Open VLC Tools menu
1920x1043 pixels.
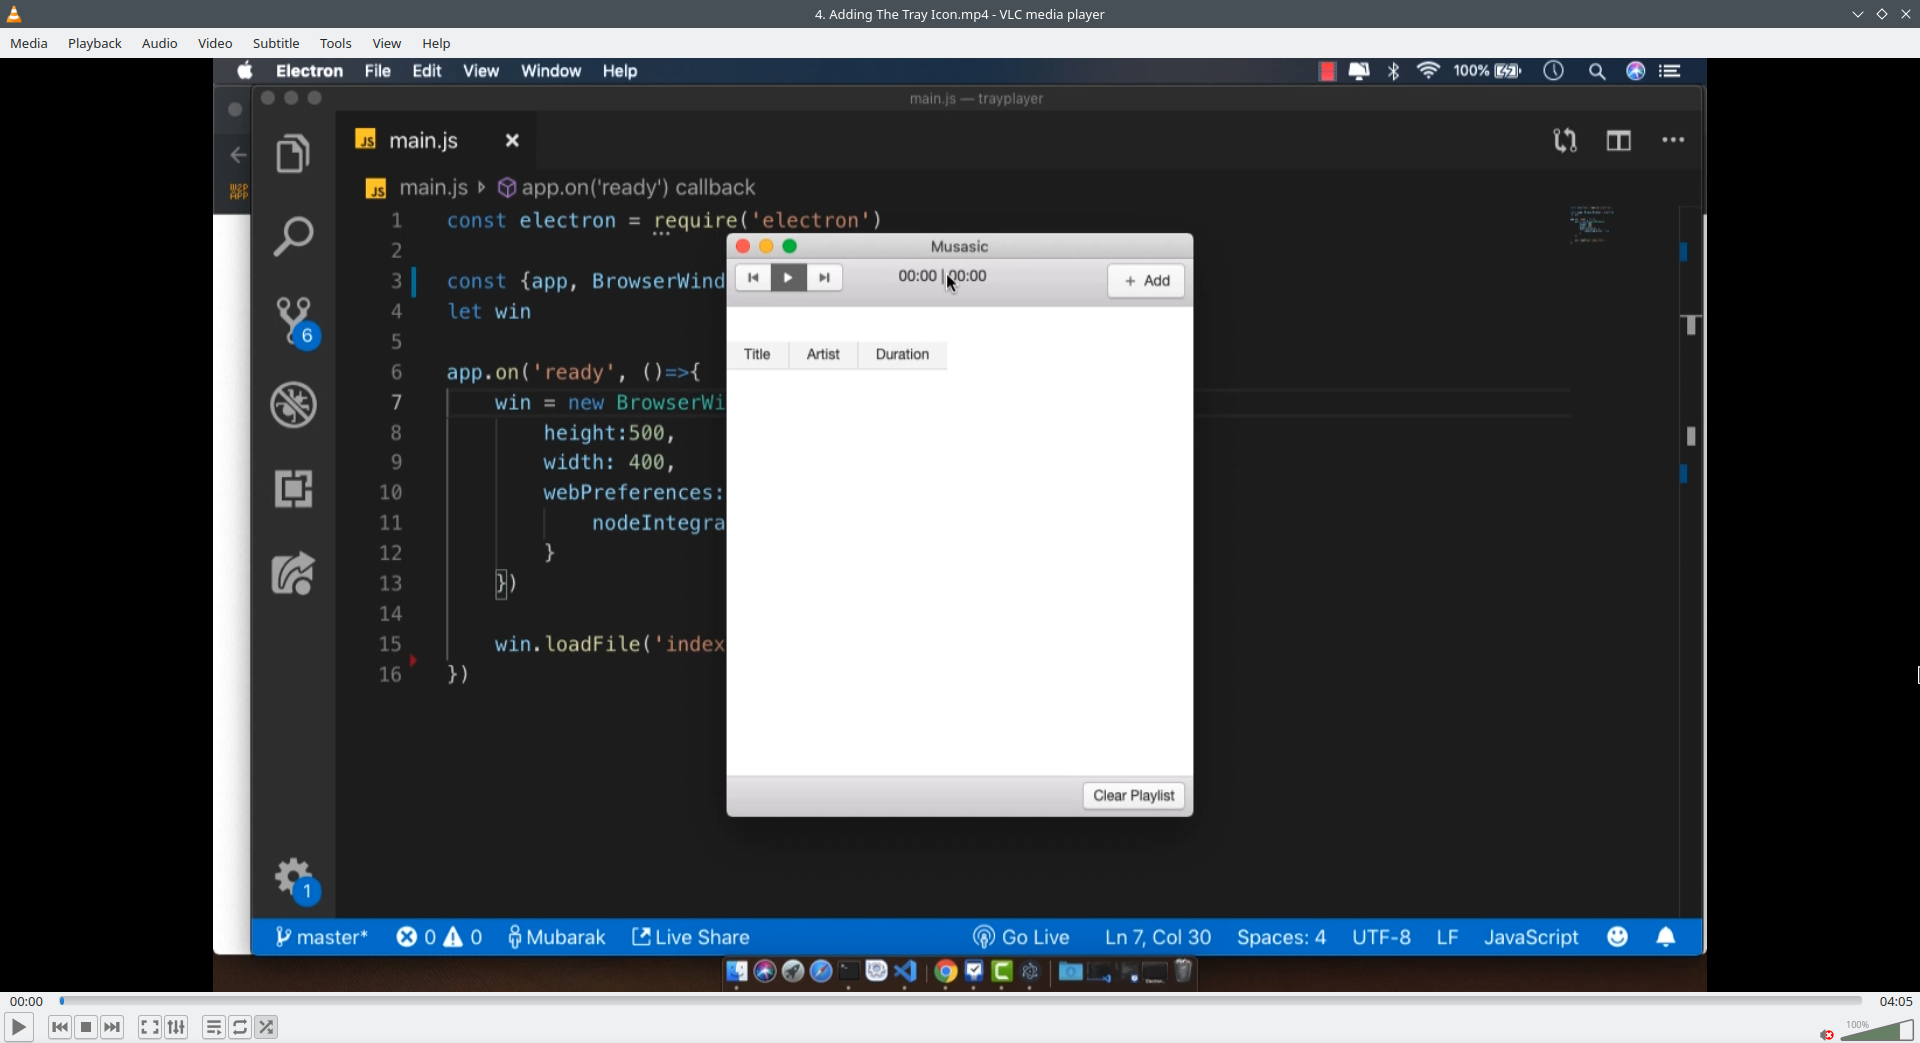coord(336,43)
